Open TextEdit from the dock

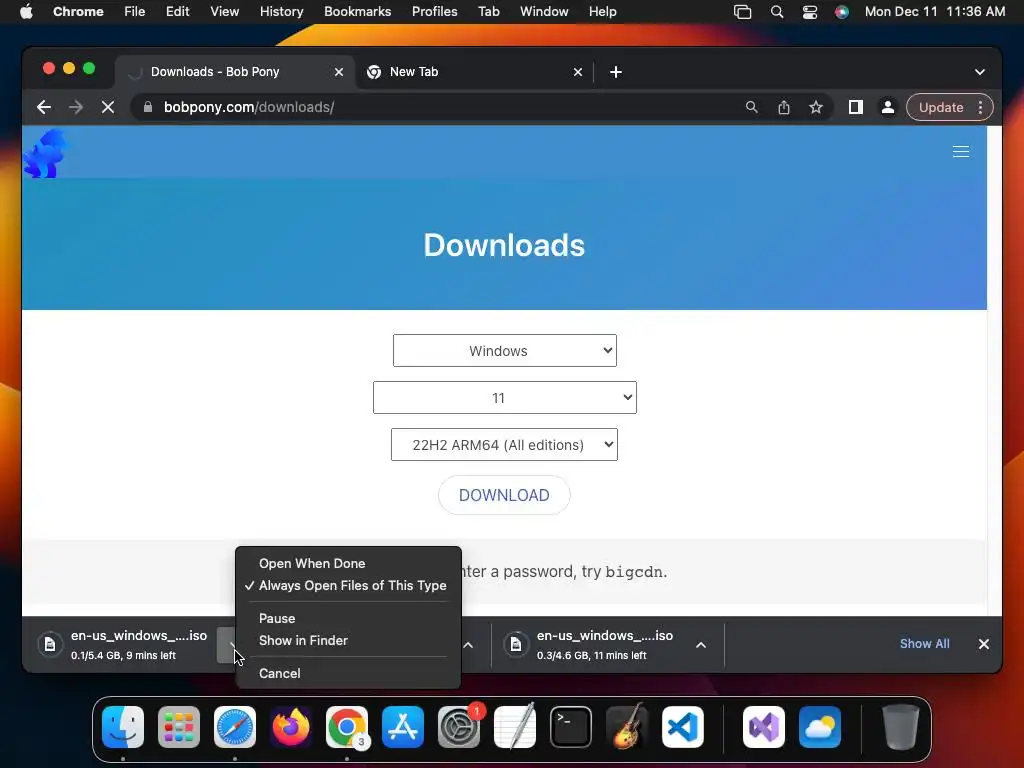[x=515, y=727]
